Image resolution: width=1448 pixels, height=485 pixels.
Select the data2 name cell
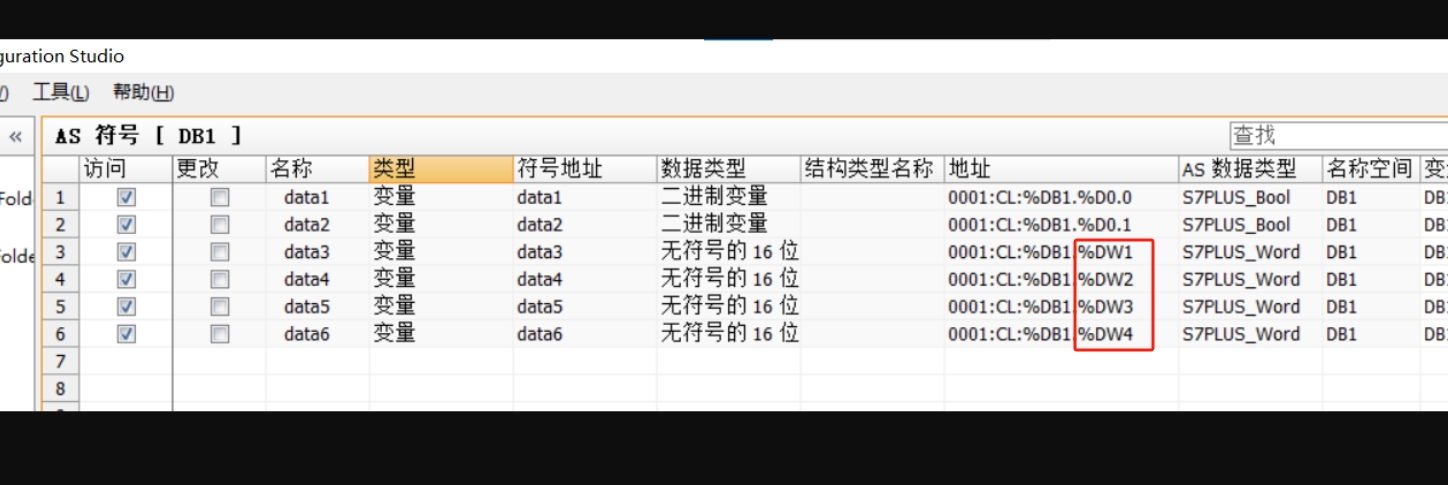pos(307,225)
